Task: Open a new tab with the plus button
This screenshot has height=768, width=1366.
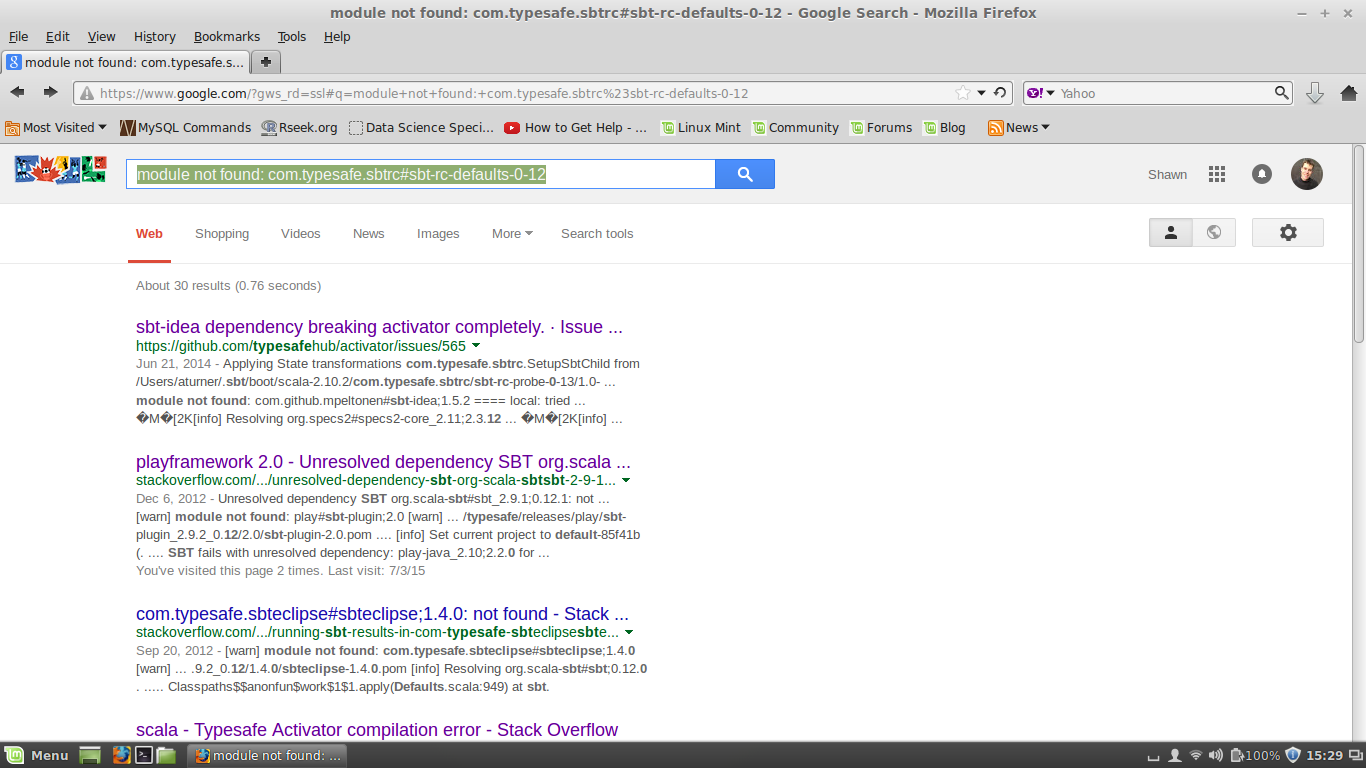Action: (x=266, y=62)
